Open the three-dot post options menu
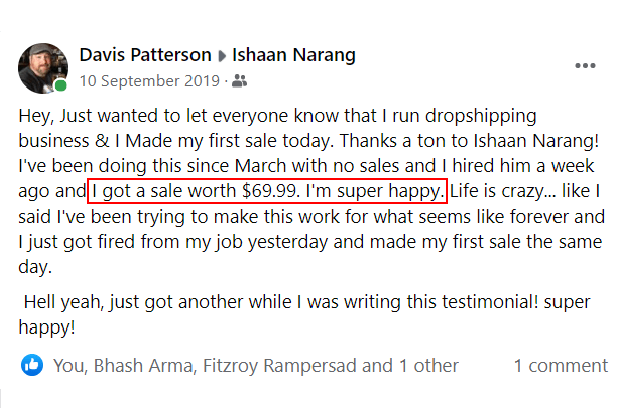 [585, 65]
